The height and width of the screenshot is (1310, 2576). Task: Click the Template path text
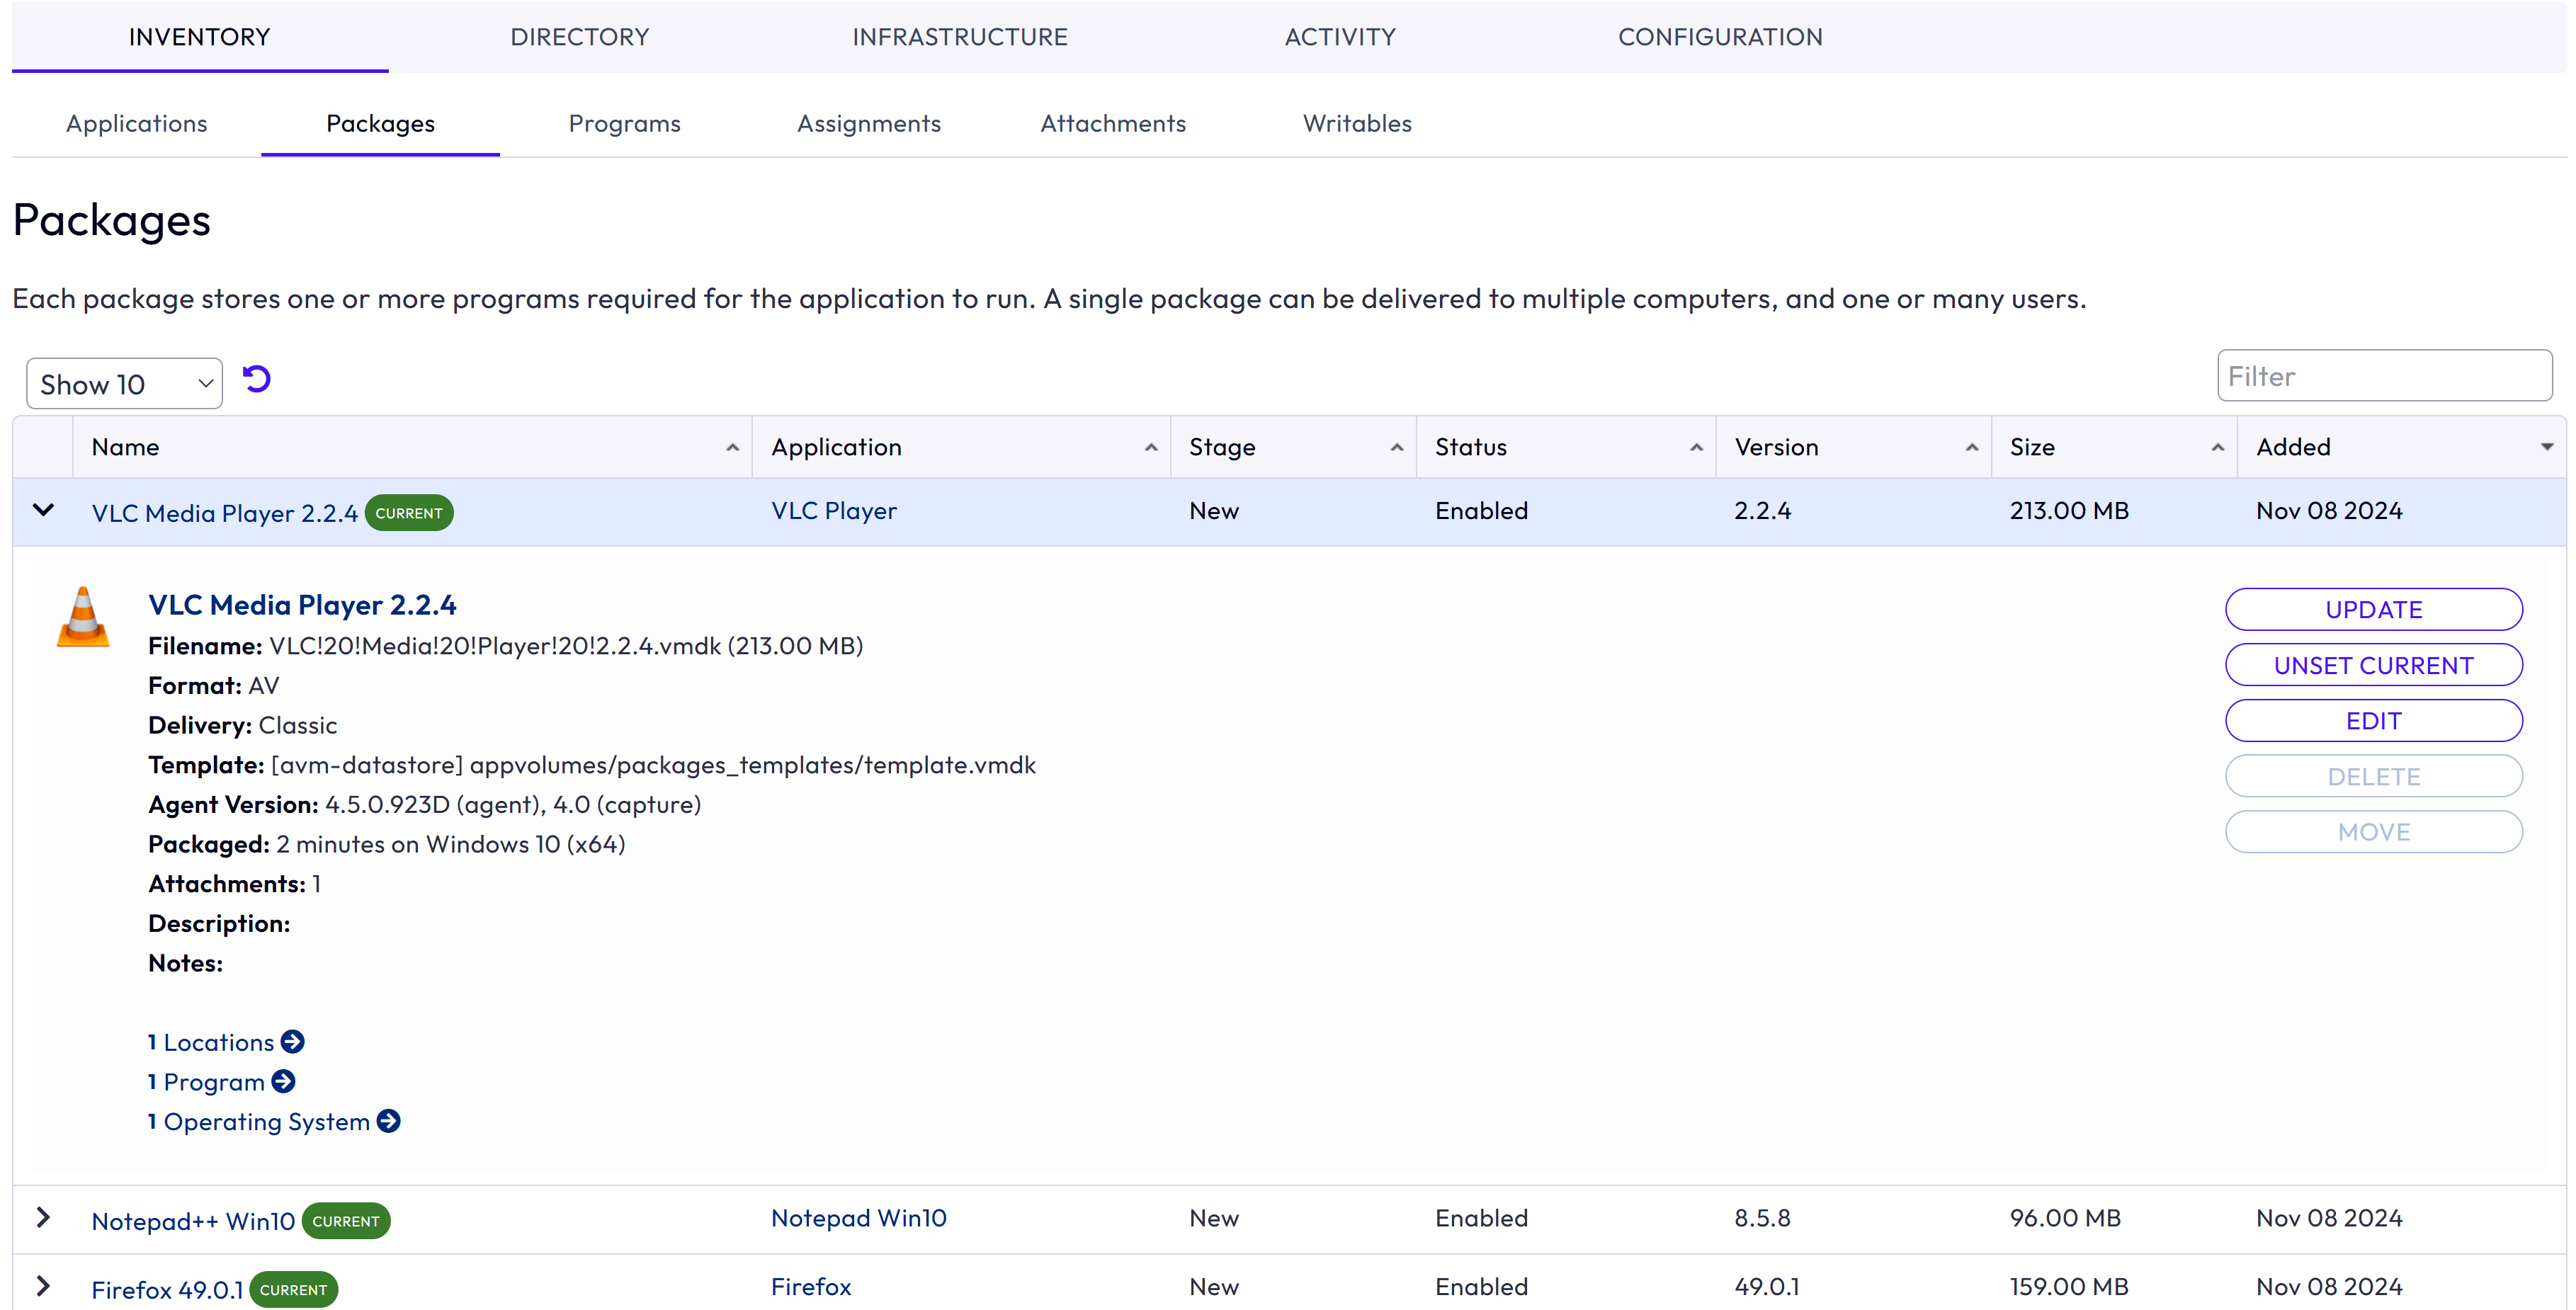653,765
